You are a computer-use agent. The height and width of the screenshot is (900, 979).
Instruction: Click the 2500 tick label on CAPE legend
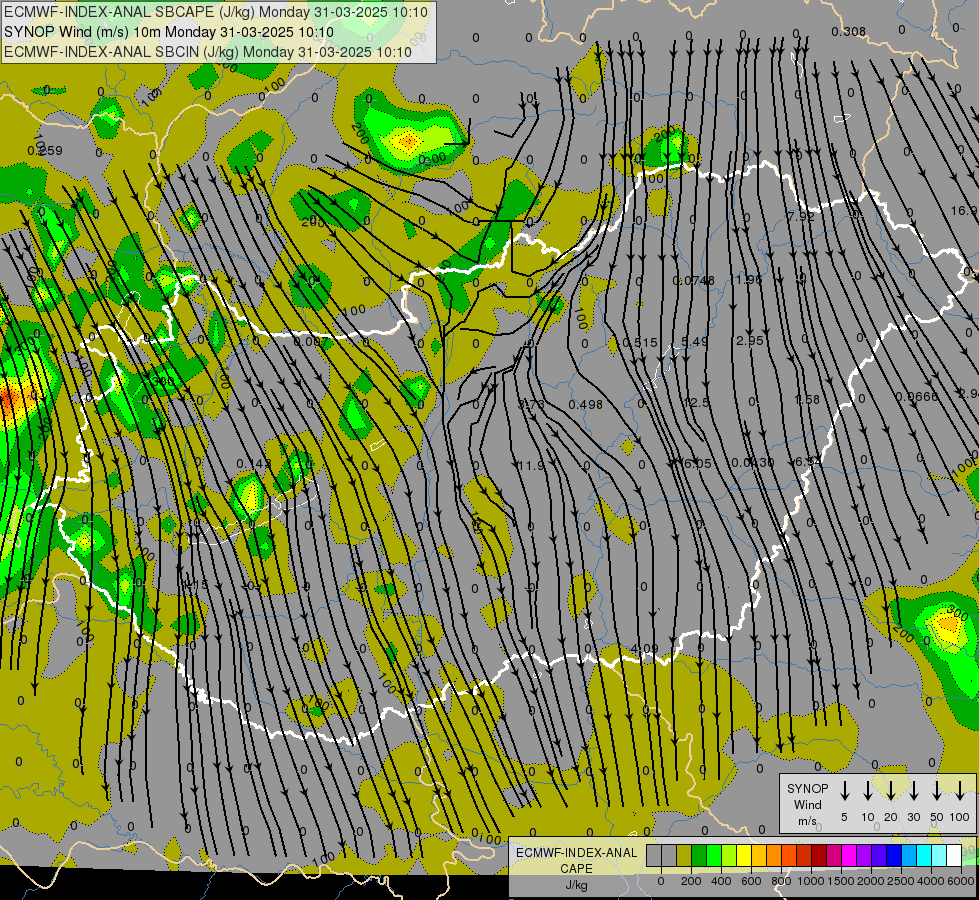[x=901, y=881]
